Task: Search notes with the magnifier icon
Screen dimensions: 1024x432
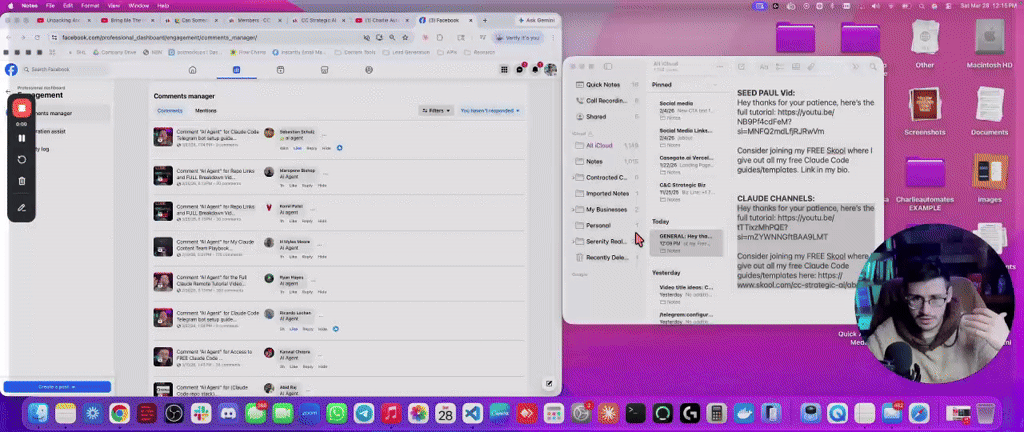Action: click(872, 67)
